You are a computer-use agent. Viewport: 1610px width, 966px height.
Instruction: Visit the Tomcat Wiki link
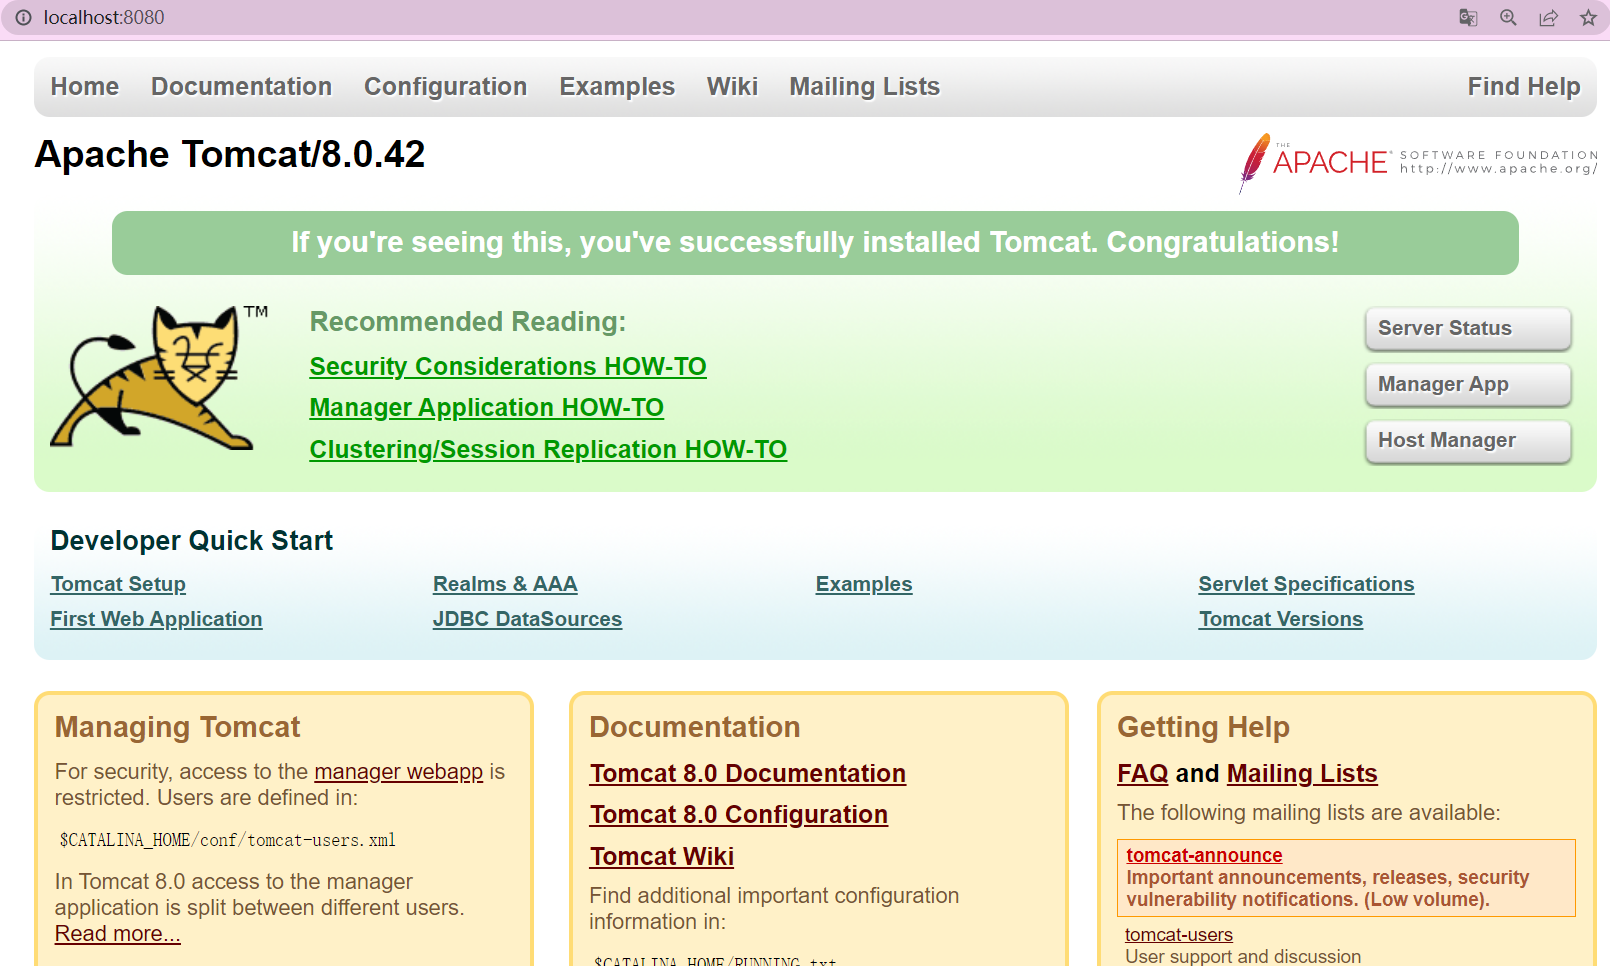click(x=661, y=857)
